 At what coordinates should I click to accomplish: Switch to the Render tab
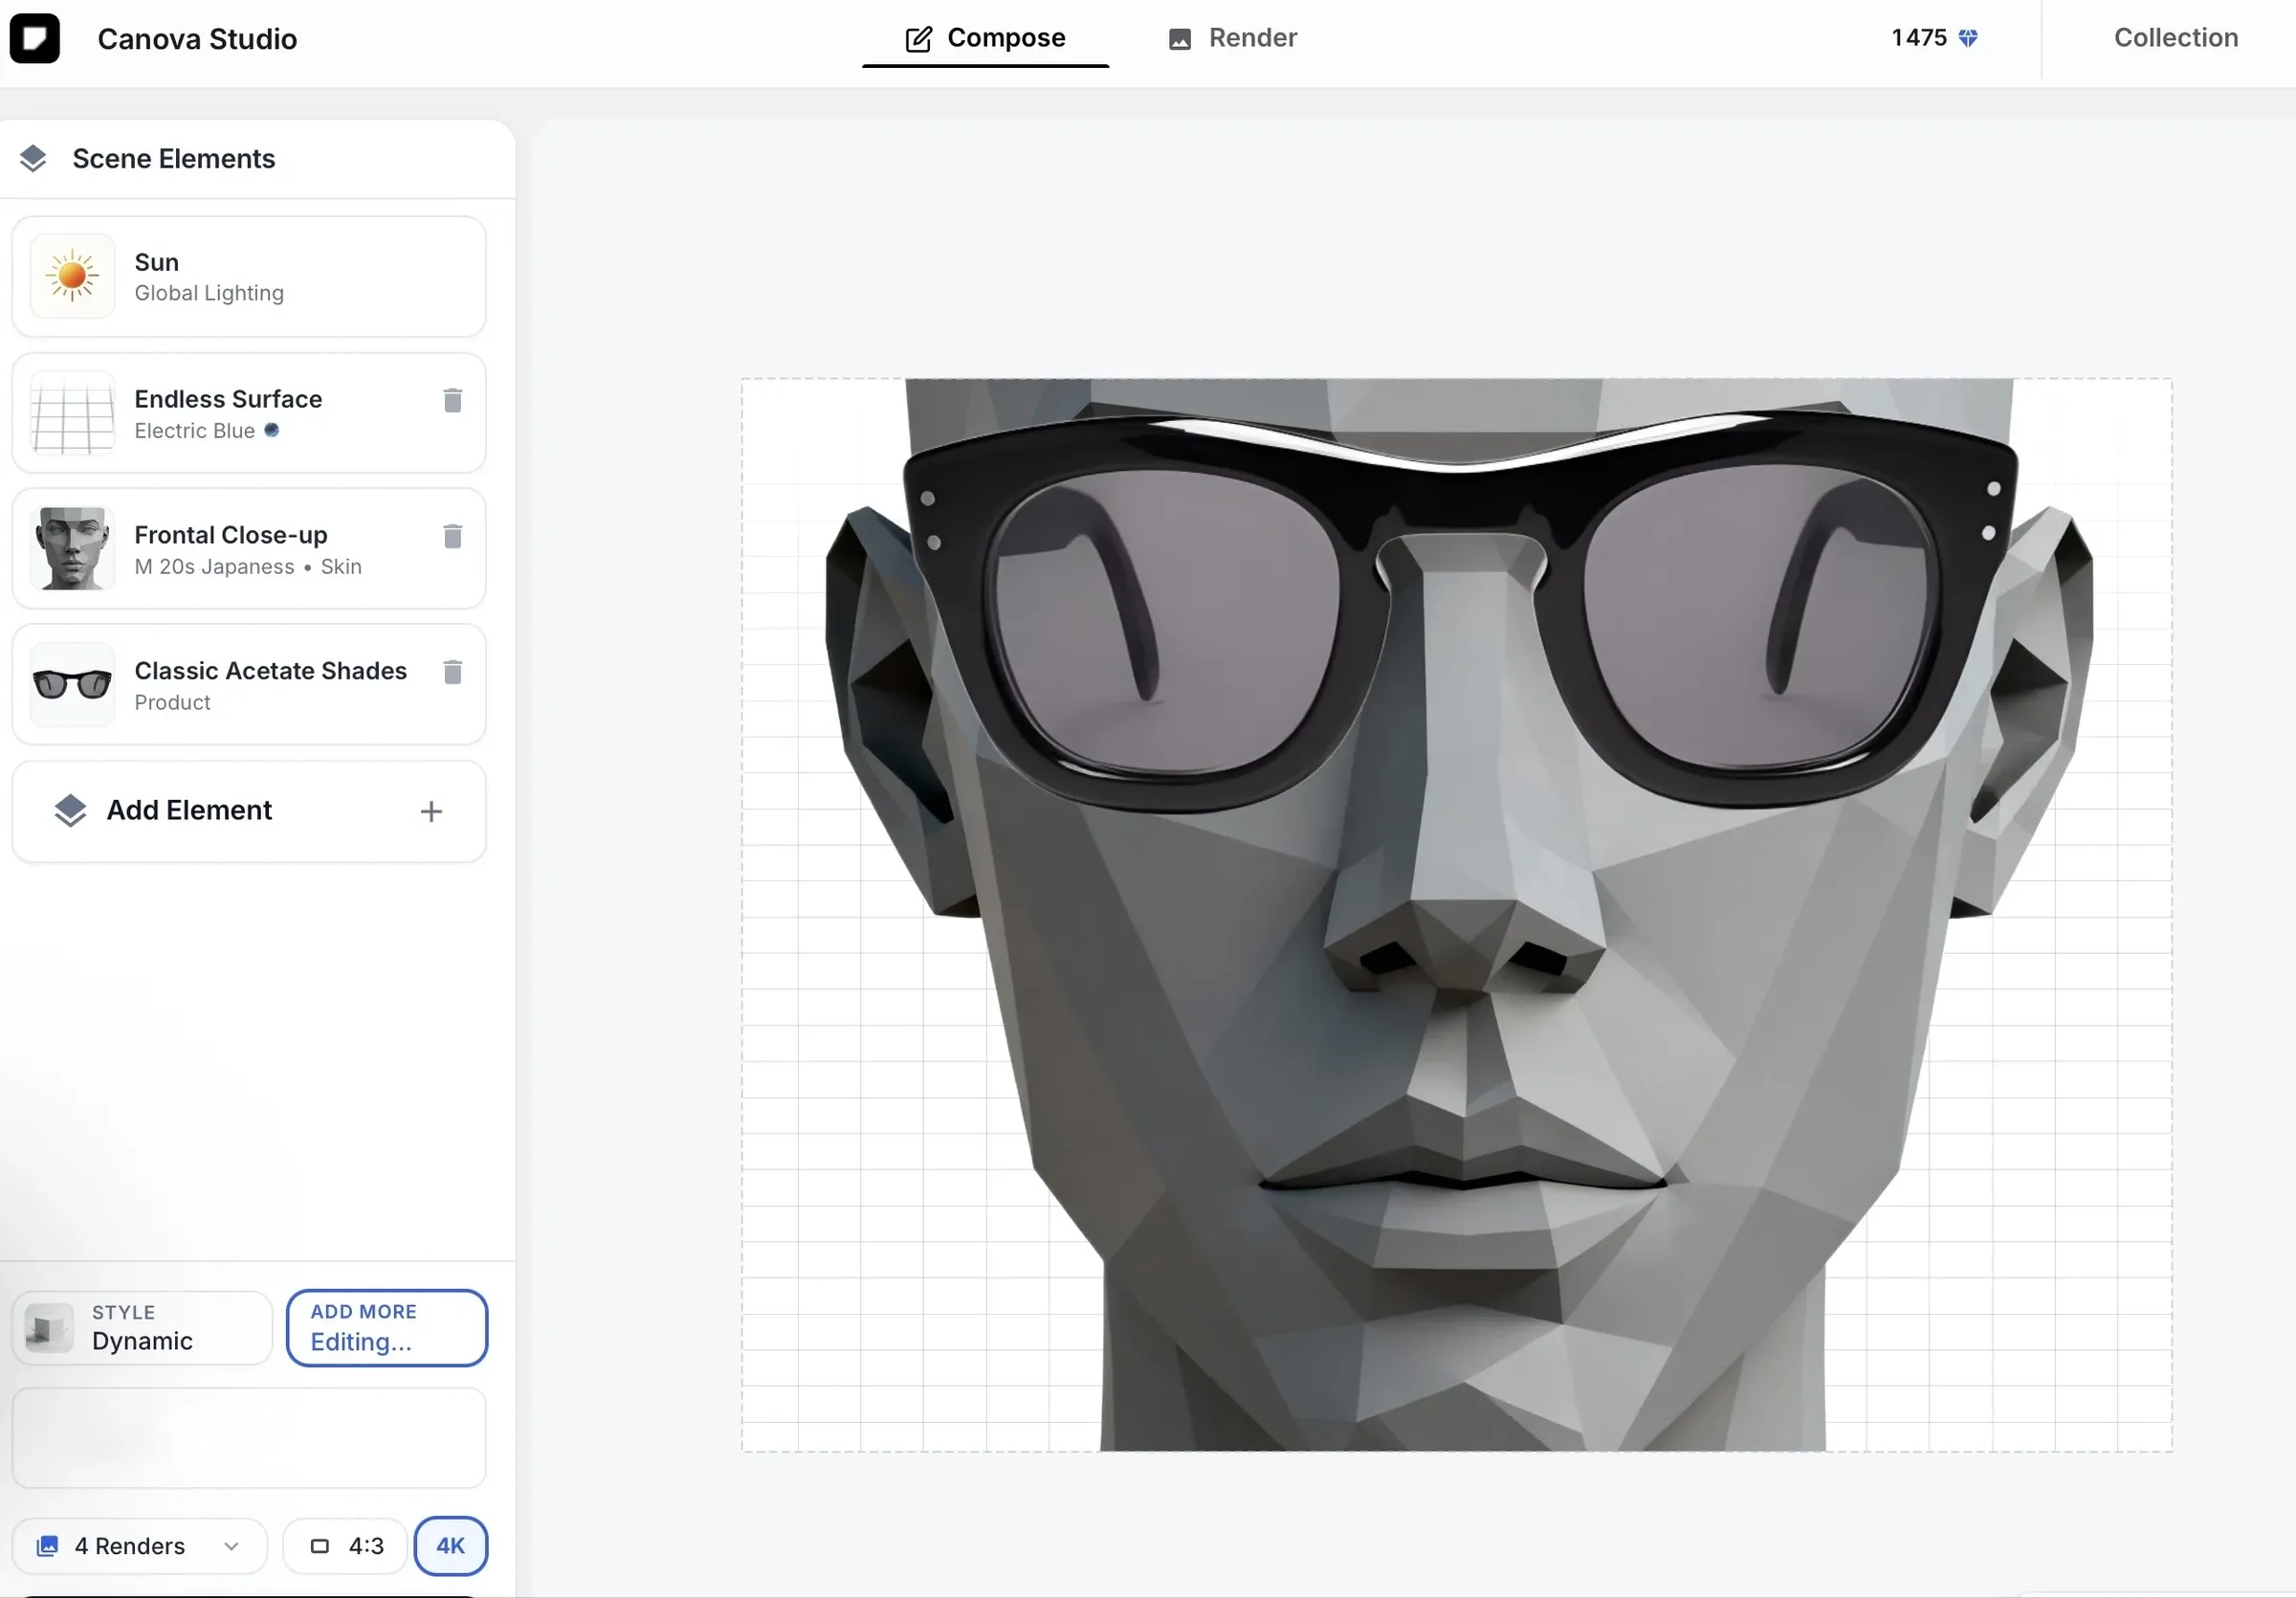[1232, 38]
